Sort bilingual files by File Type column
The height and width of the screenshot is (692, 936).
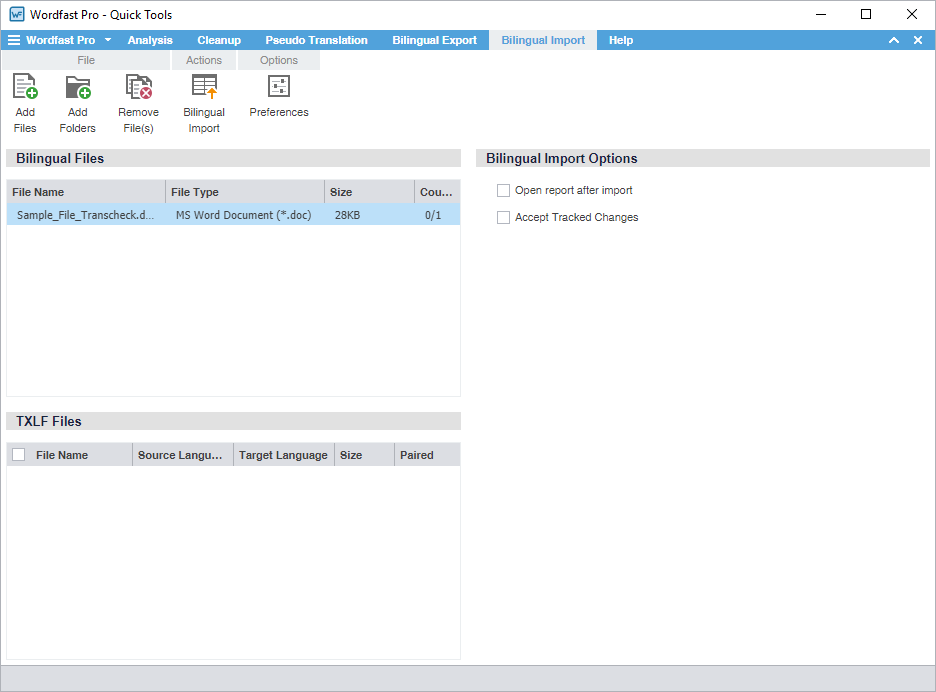coord(245,192)
